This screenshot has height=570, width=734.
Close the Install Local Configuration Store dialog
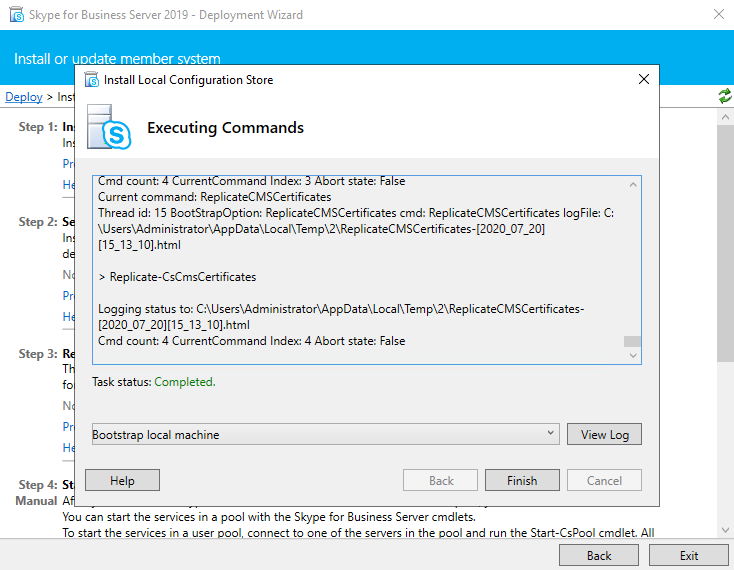pyautogui.click(x=644, y=80)
